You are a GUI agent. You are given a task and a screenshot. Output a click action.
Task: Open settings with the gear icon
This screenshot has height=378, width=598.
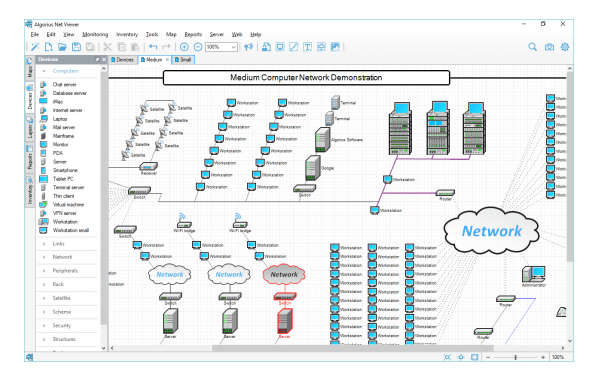pos(565,47)
